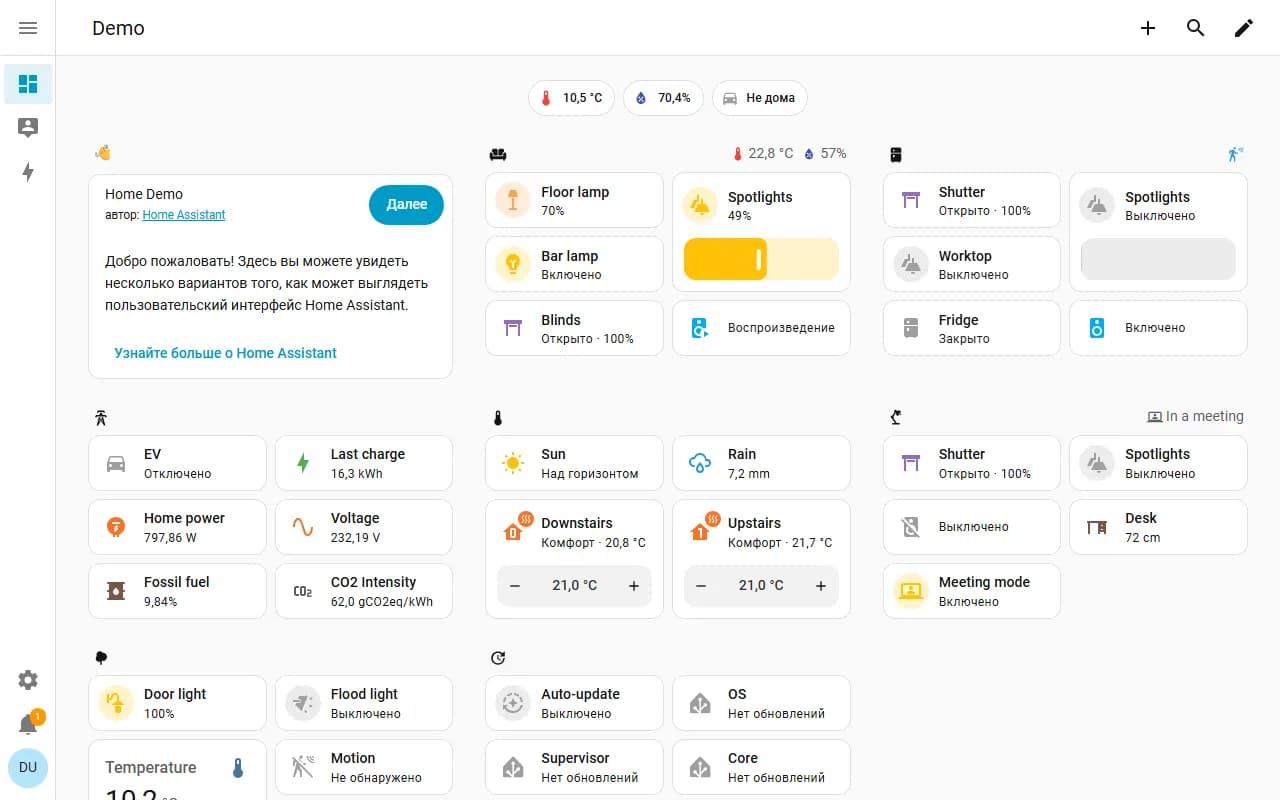The width and height of the screenshot is (1280, 800).
Task: Show notifications bell
Action: (x=28, y=724)
